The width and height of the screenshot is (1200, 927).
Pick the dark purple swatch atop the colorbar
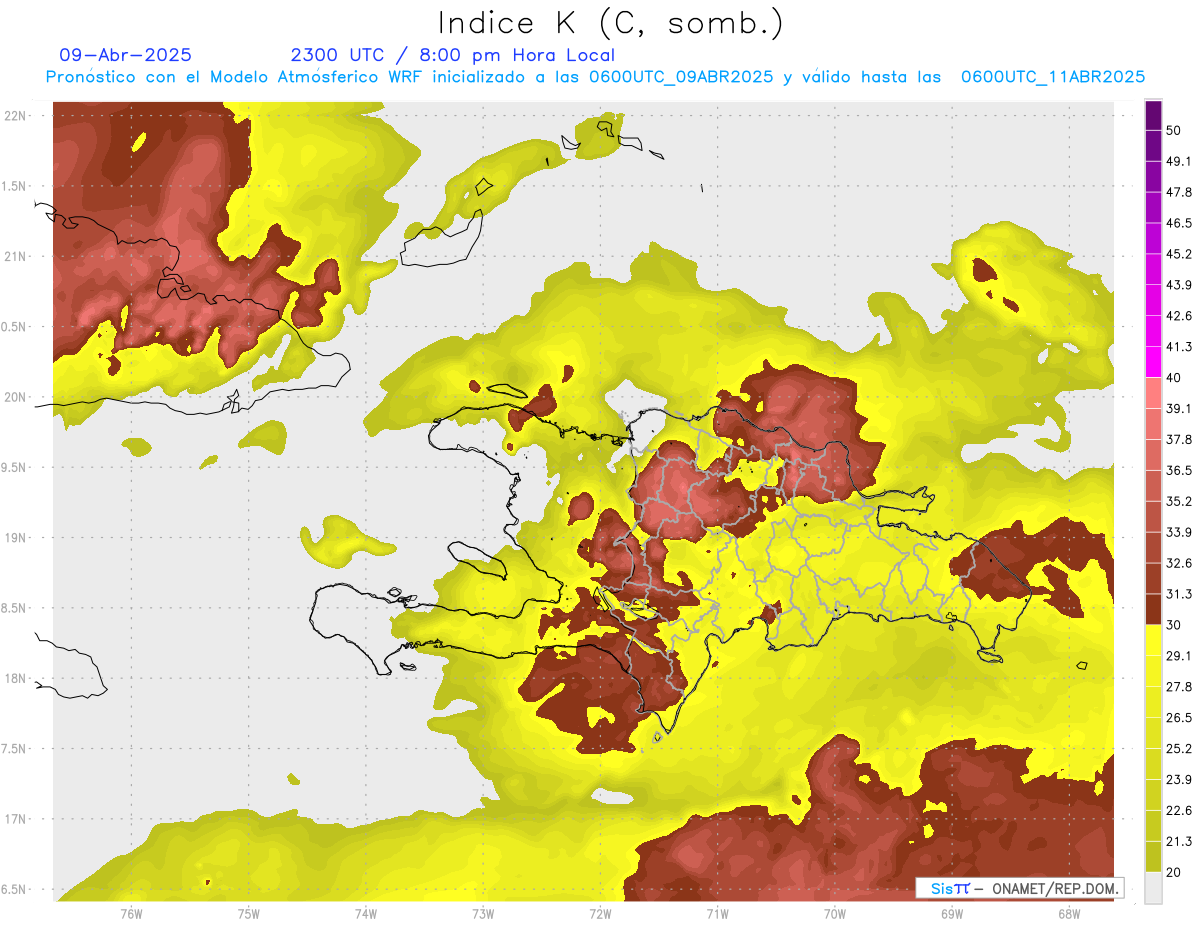pos(1153,116)
